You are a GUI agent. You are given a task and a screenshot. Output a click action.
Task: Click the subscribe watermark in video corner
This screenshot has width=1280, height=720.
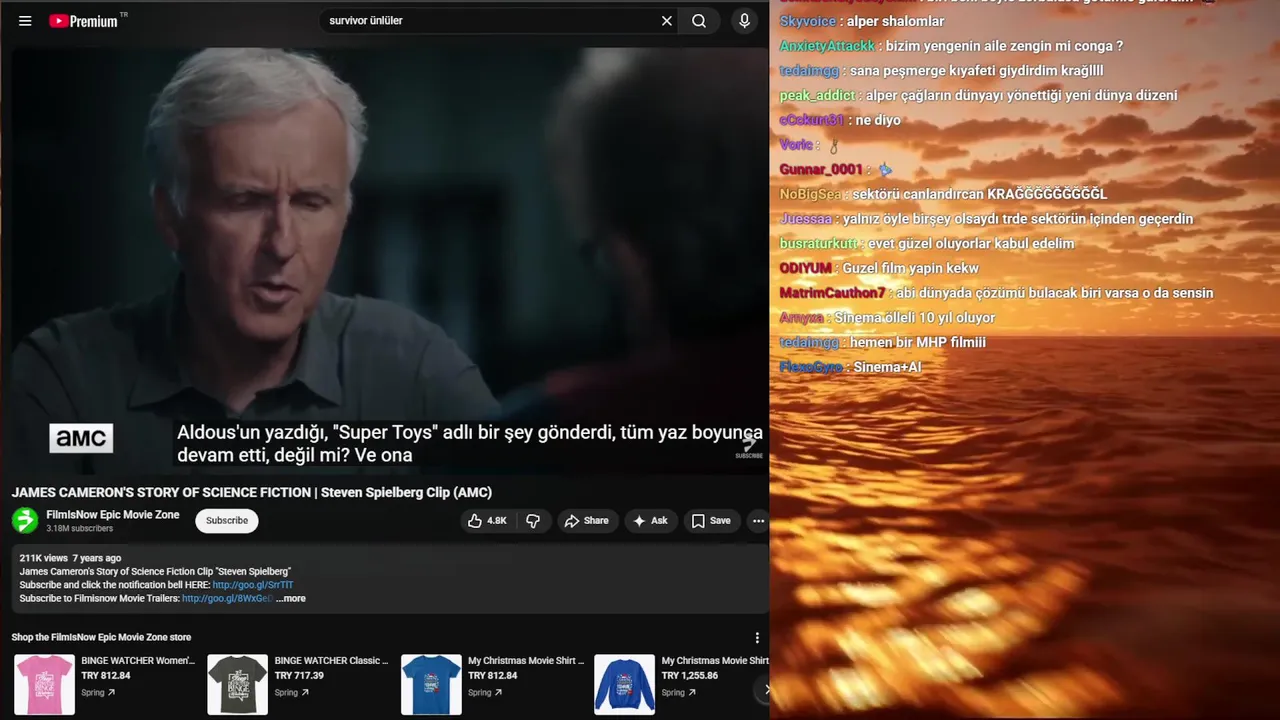[749, 447]
